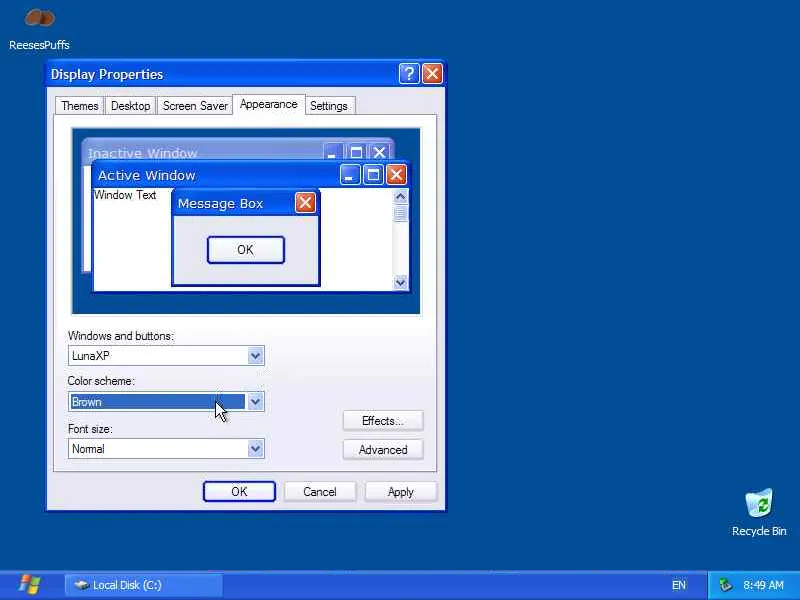The height and width of the screenshot is (600, 800).
Task: Switch to the Local Disk (C:) taskbar window
Action: point(144,585)
